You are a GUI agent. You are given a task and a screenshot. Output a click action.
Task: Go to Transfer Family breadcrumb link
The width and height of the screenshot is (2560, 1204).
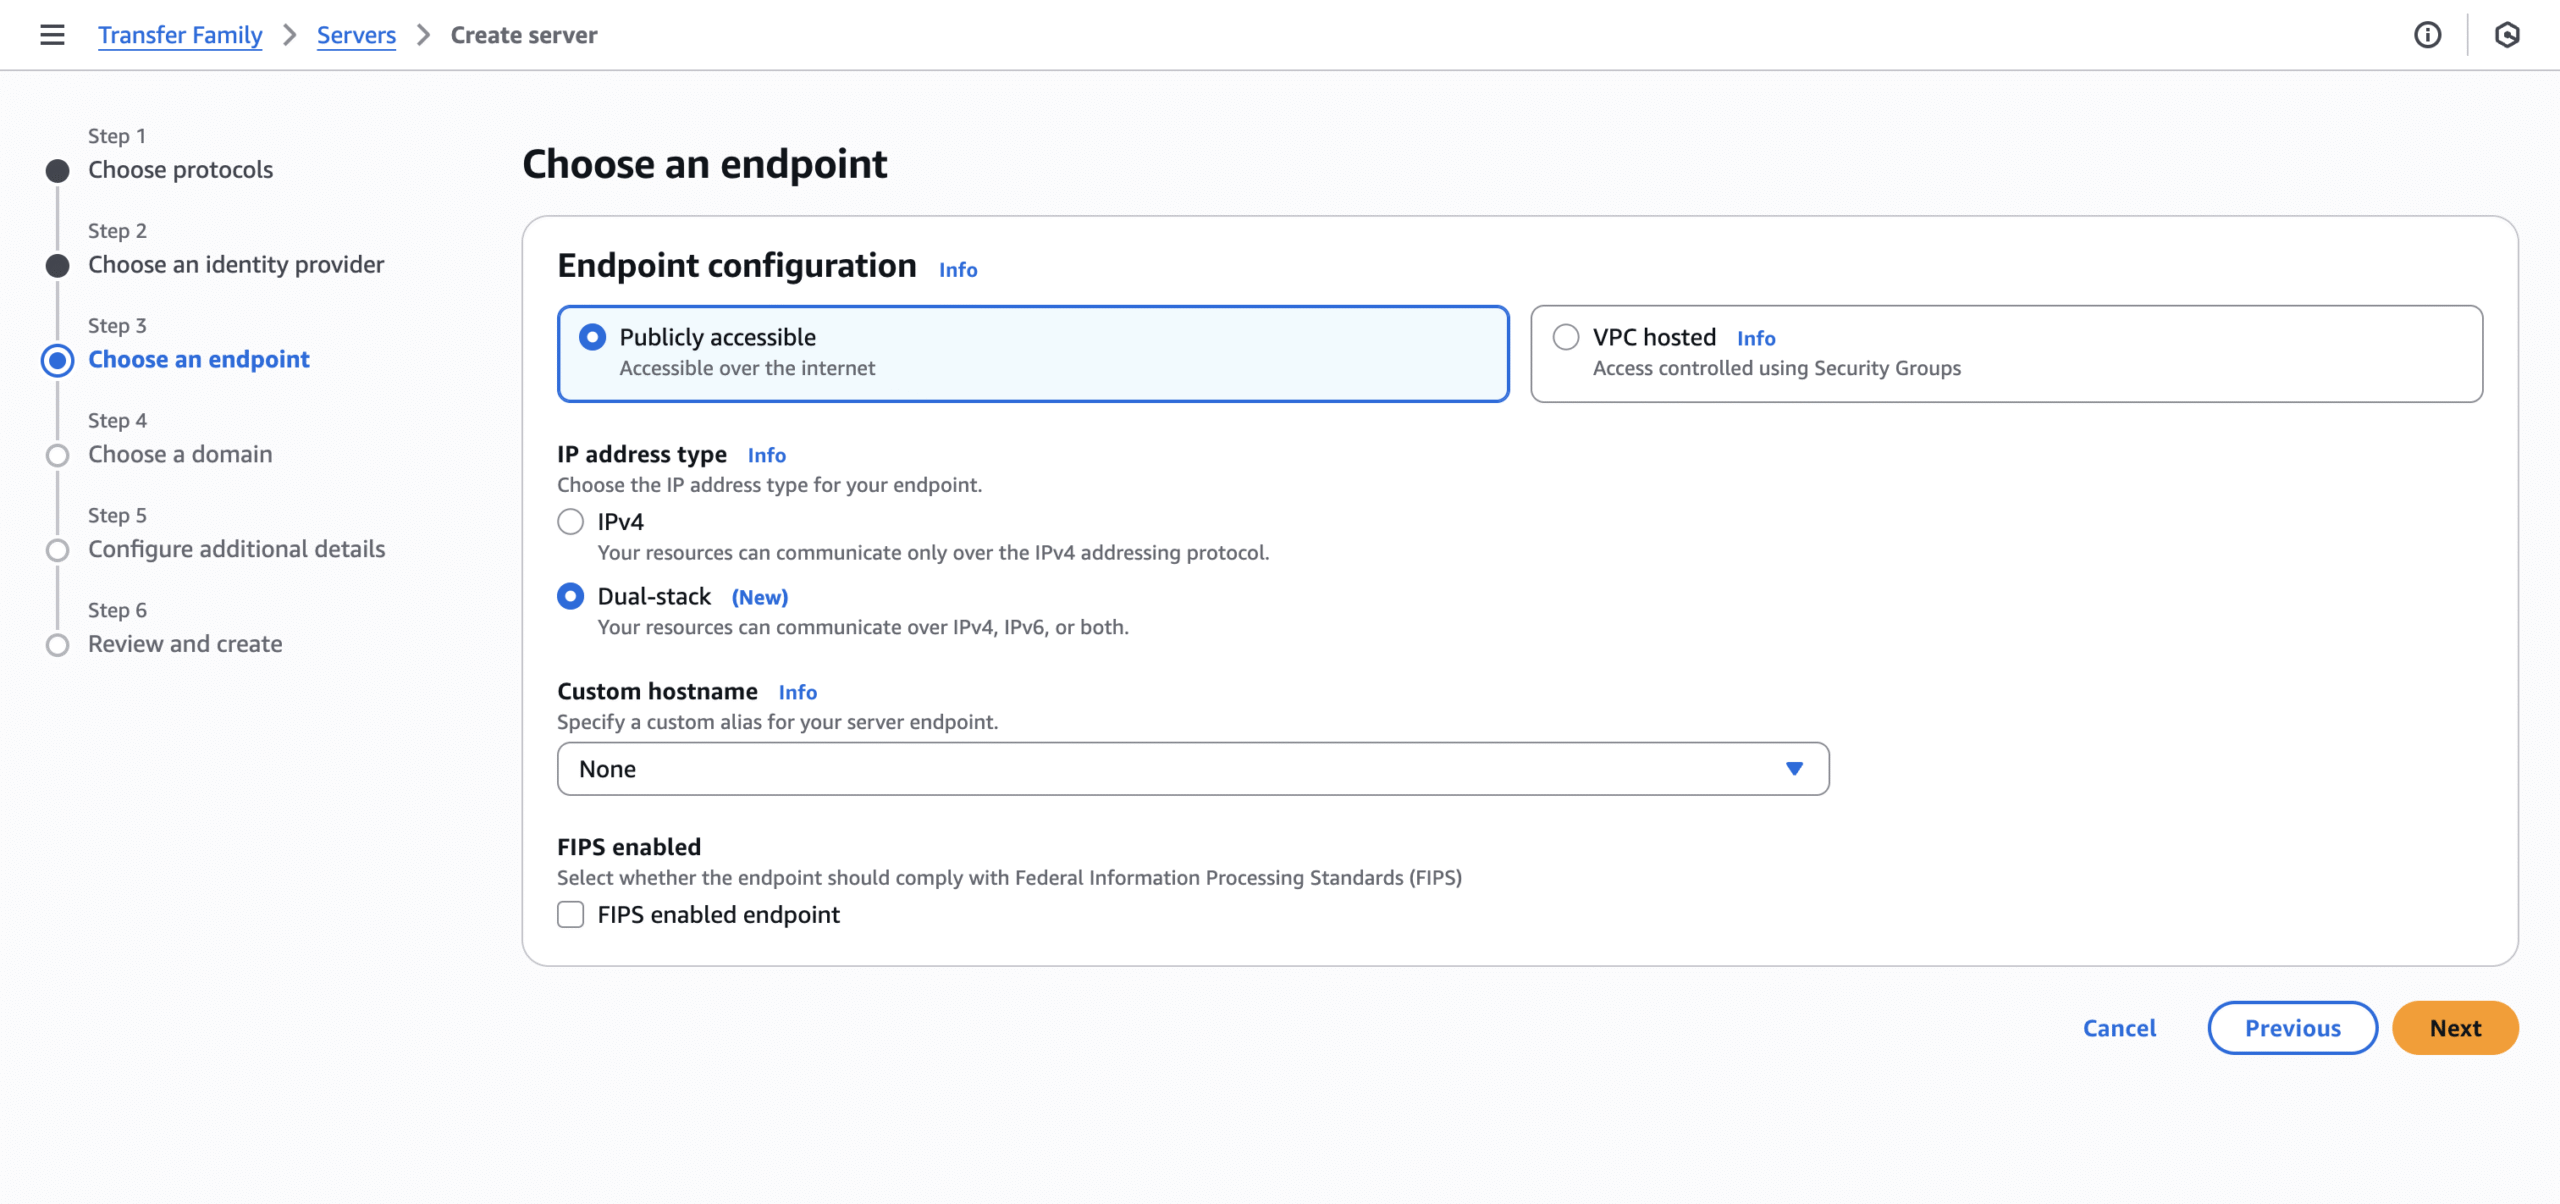point(180,35)
